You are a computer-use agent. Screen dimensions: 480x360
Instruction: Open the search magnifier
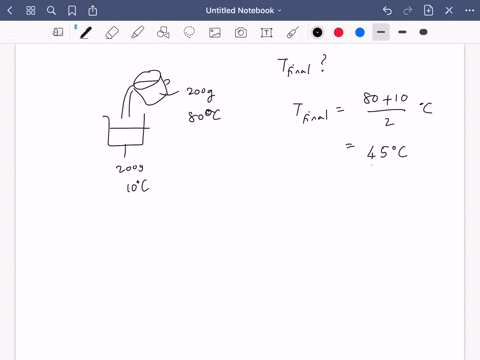[x=51, y=11]
